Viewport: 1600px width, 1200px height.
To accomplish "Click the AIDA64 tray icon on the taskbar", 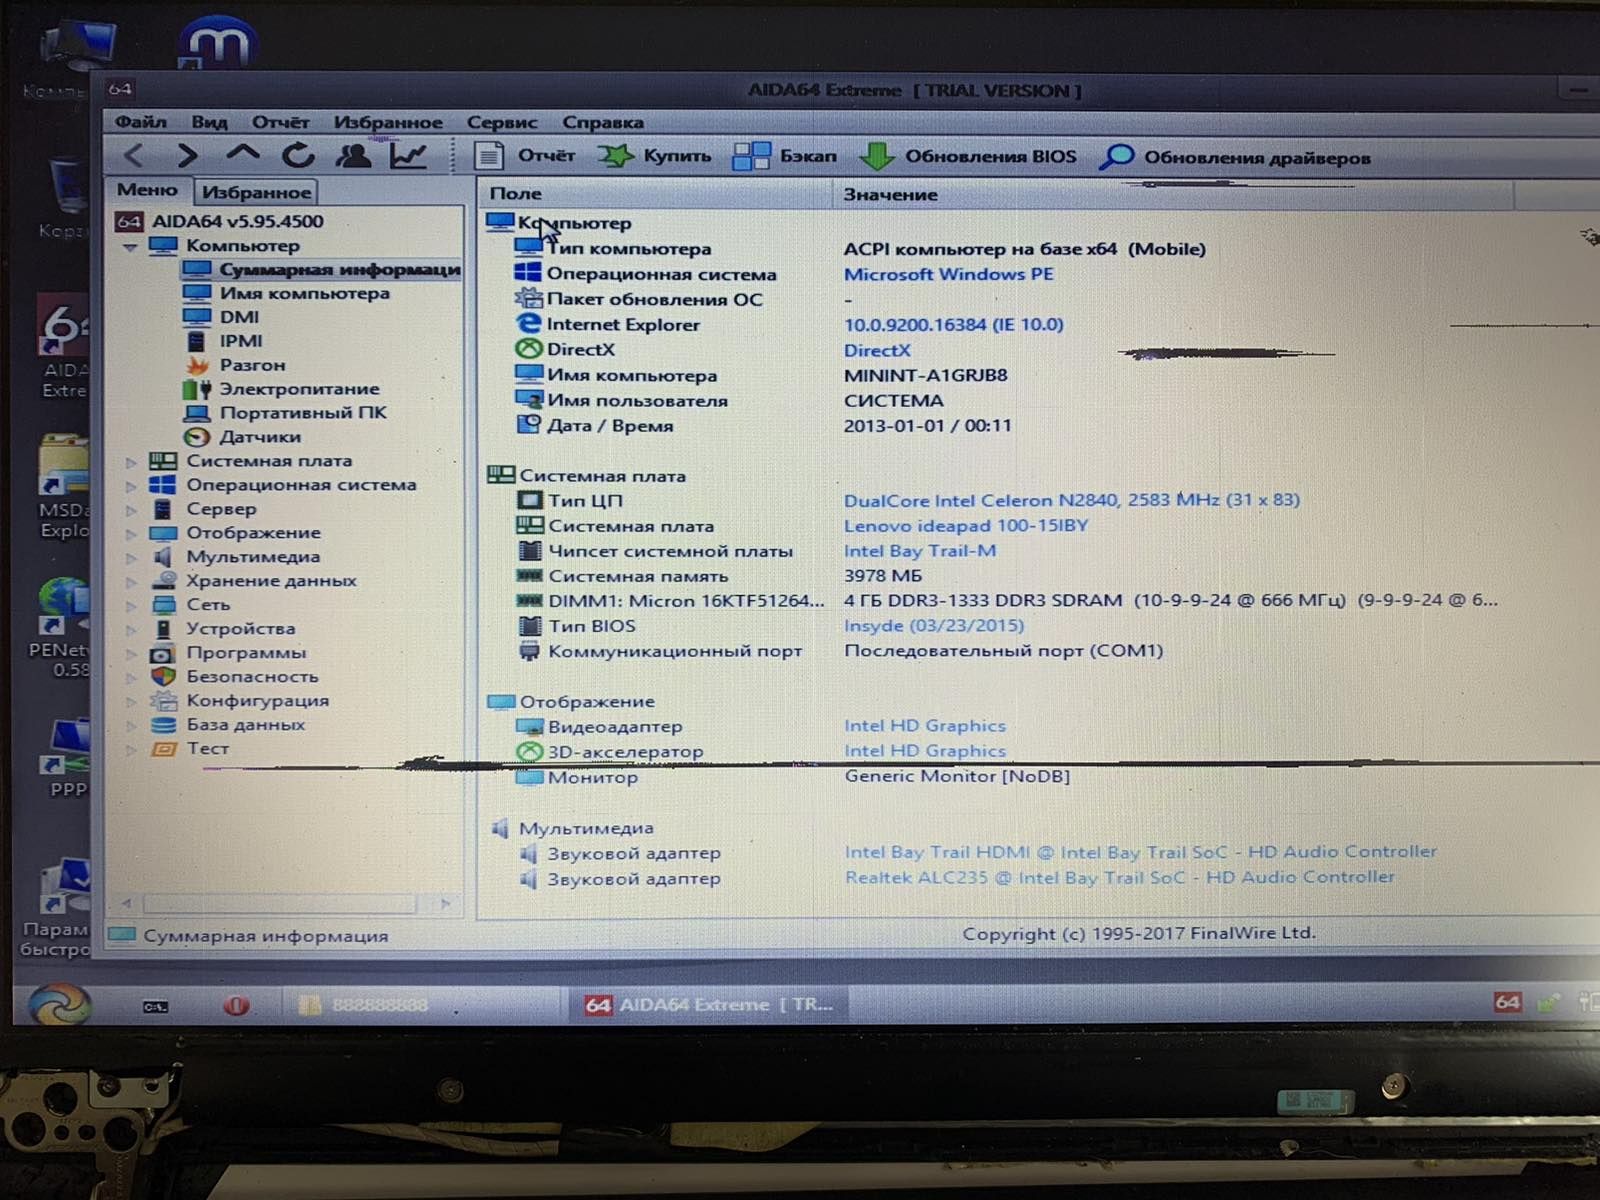I will (x=1508, y=1002).
